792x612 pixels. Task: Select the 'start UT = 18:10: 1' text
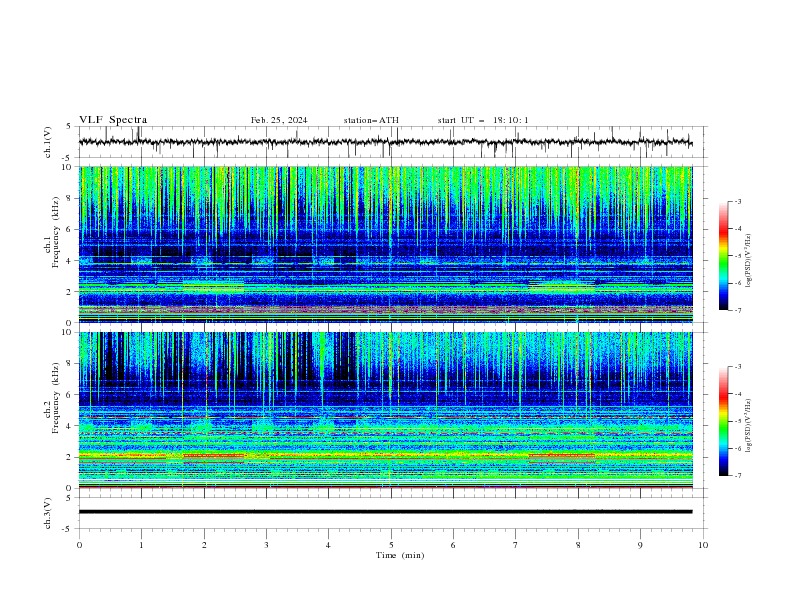click(x=483, y=120)
